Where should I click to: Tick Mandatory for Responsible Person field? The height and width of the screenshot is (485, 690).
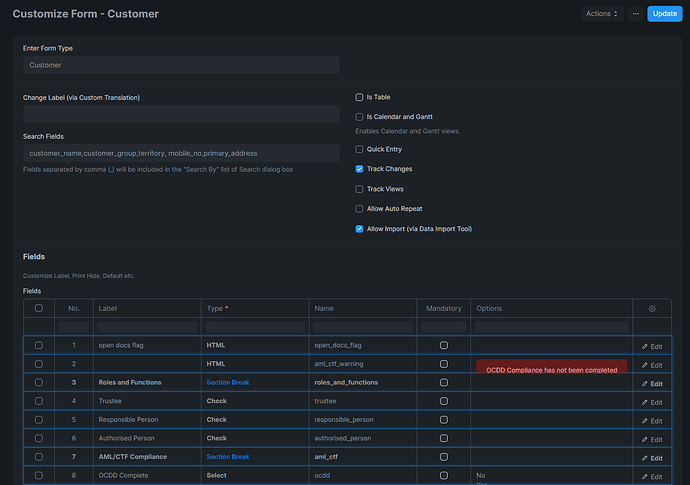click(444, 419)
